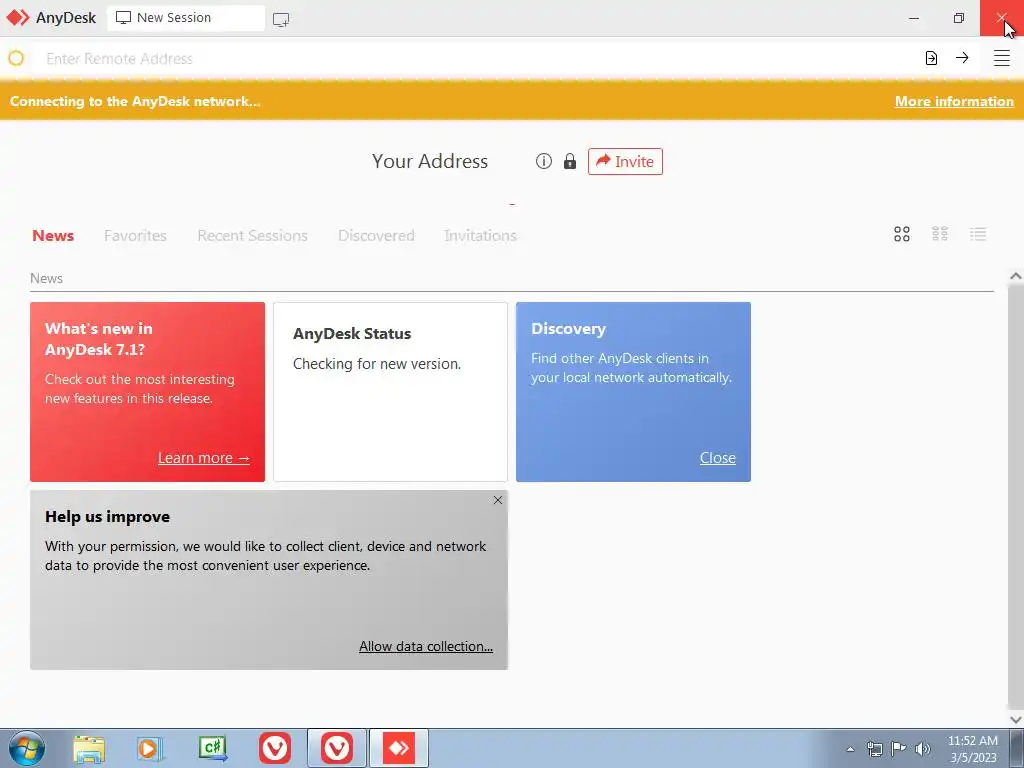Focus the Enter Remote Address field

pos(477,58)
